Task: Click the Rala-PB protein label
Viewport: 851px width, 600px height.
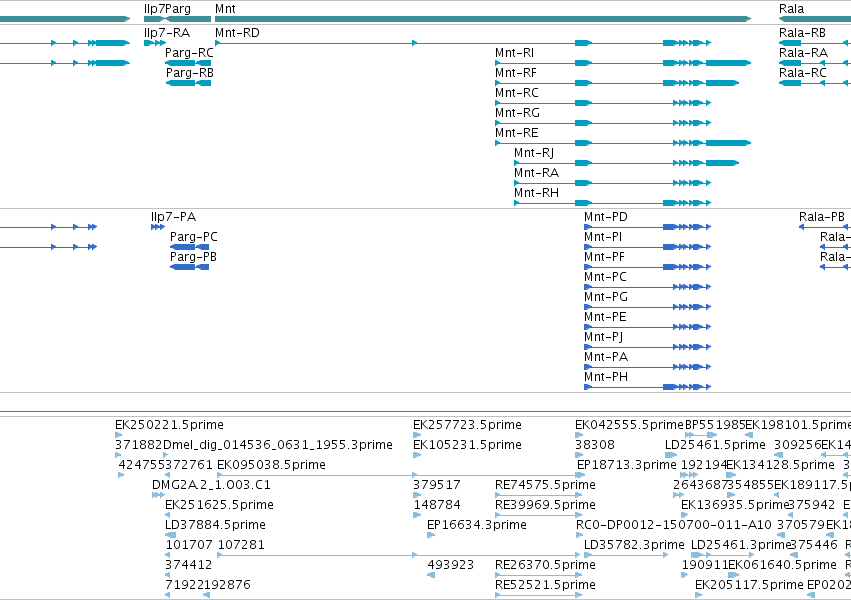Action: coord(822,217)
